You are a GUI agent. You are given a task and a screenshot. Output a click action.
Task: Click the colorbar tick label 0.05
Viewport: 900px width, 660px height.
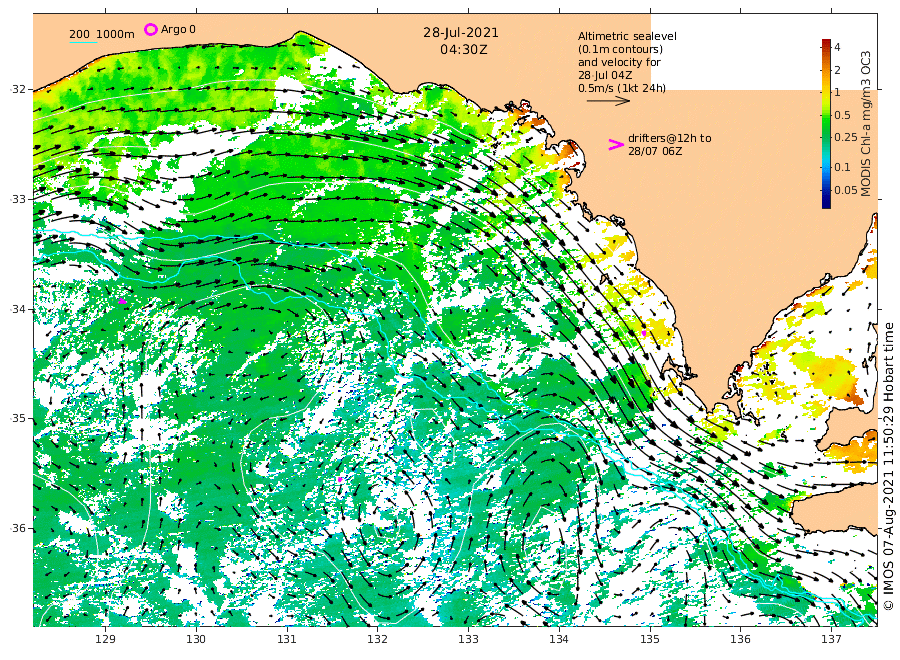(x=845, y=190)
